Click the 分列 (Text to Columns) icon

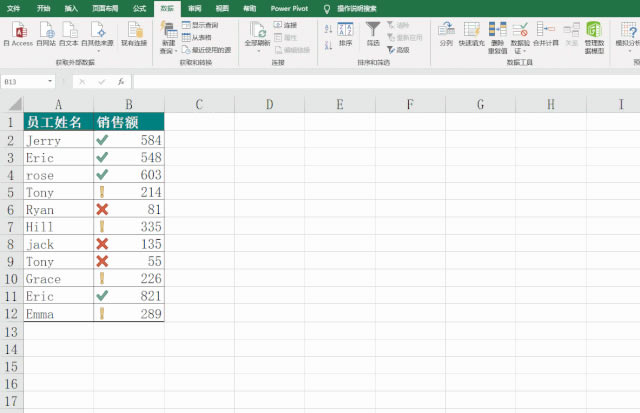(446, 31)
